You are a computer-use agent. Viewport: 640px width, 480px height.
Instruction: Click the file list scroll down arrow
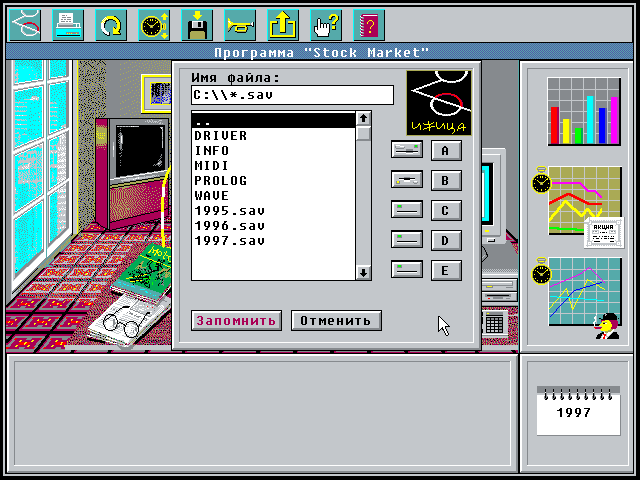(x=363, y=273)
